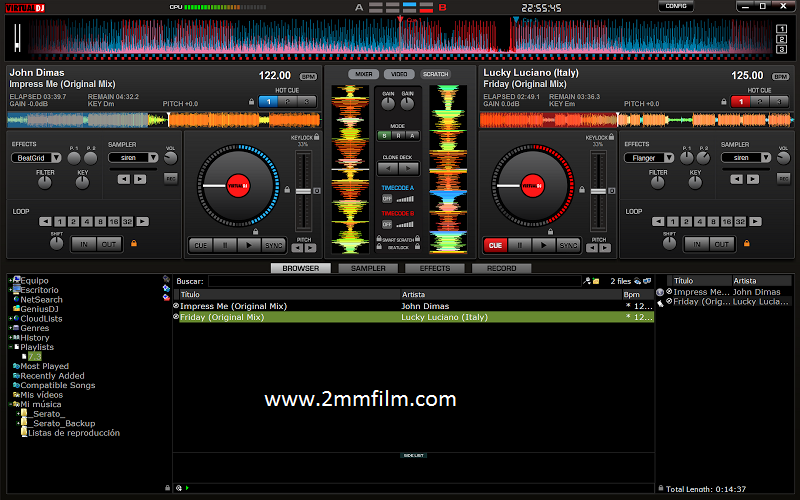This screenshot has width=800, height=500.
Task: Switch to the RECORD tab
Action: point(502,268)
